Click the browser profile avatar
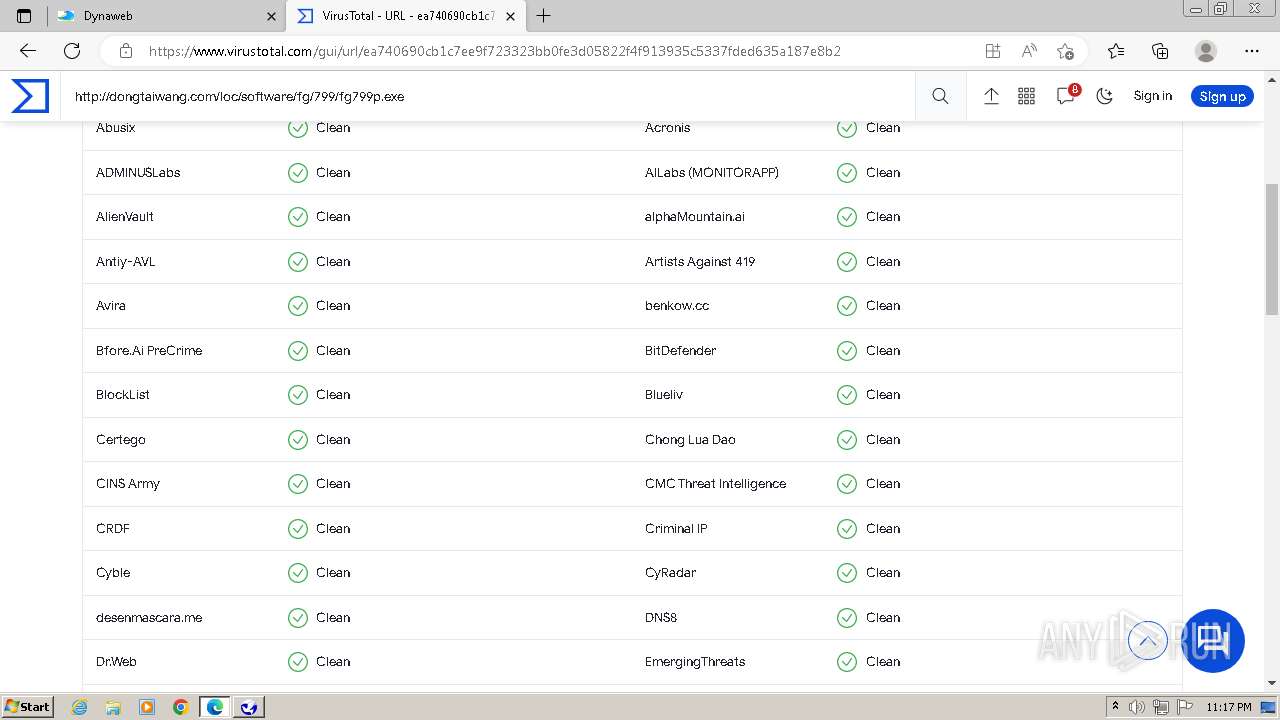Screen dimensions: 1280x720 point(1206,51)
